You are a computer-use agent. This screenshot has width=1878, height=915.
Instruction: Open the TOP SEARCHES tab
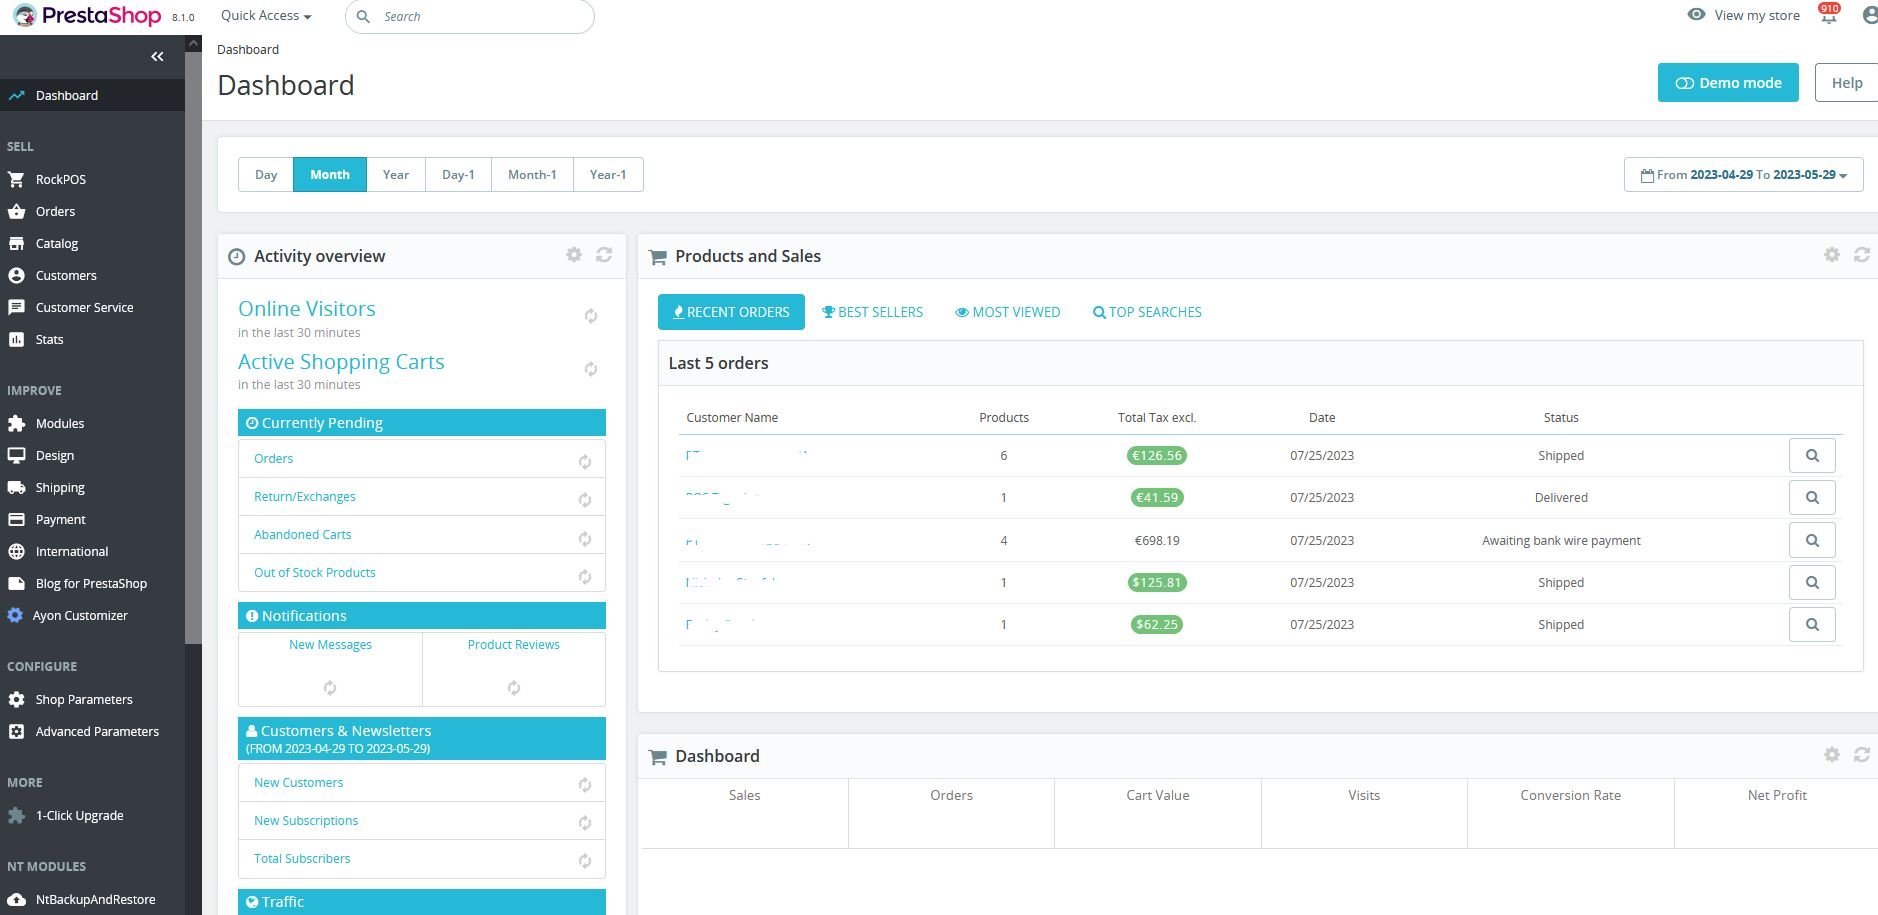[x=1147, y=311]
